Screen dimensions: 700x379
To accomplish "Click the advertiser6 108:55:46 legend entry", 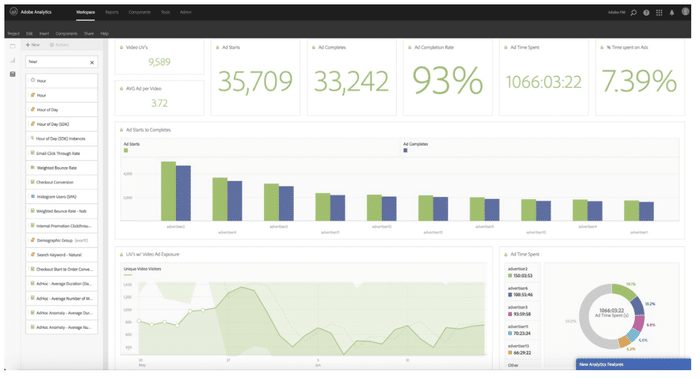I will tap(521, 292).
